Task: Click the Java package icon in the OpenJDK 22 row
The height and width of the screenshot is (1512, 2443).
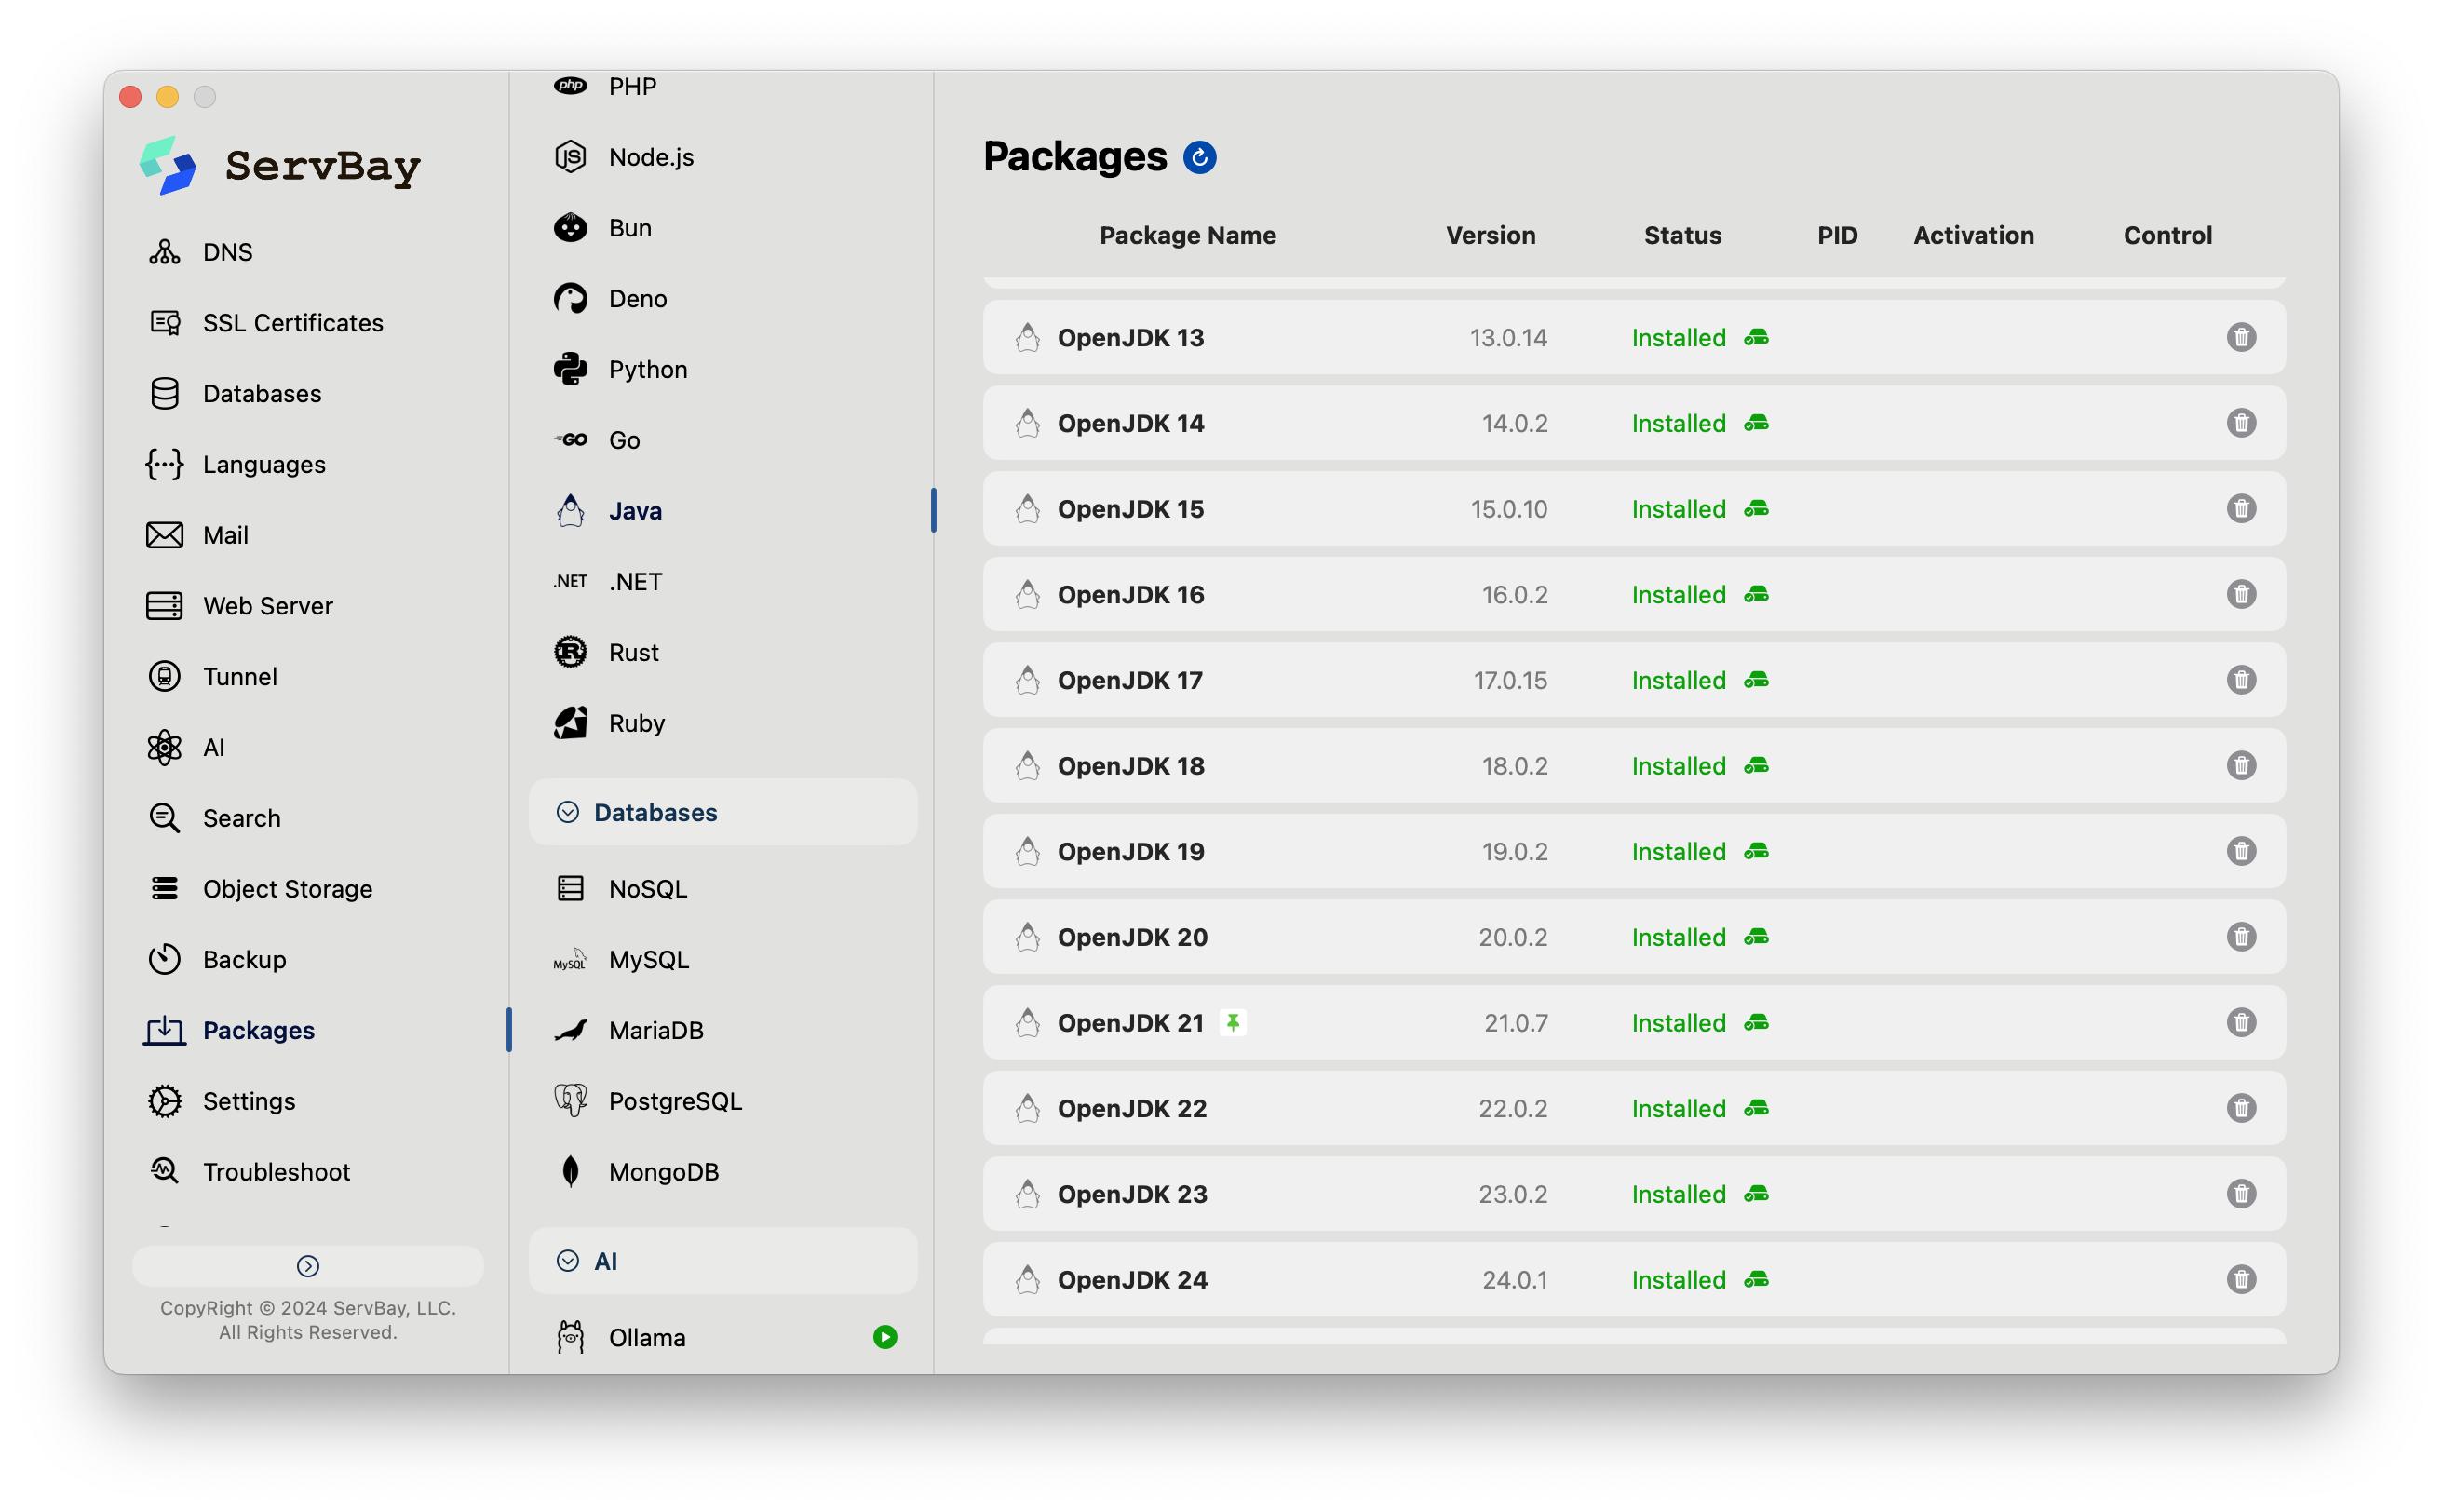Action: pyautogui.click(x=1027, y=1109)
